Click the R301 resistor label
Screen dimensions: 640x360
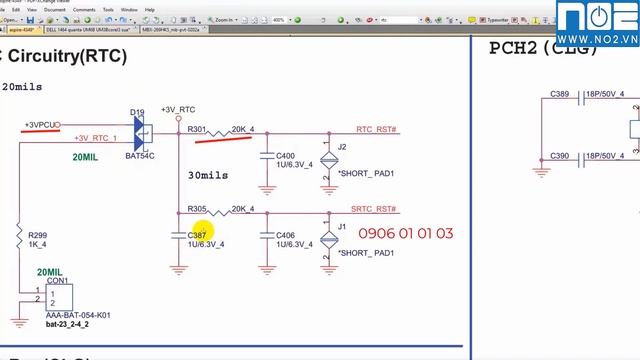click(197, 129)
